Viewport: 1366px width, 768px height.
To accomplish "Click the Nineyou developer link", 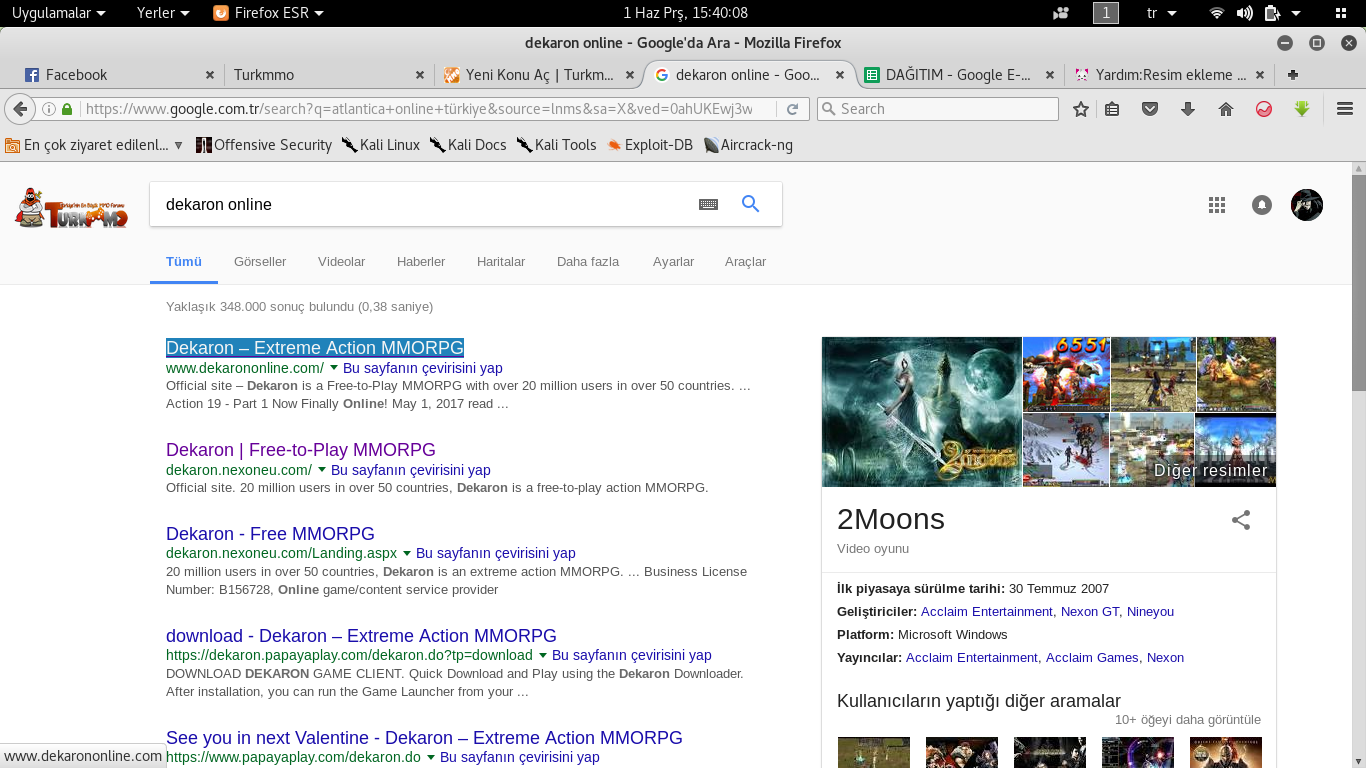I will click(x=1150, y=612).
